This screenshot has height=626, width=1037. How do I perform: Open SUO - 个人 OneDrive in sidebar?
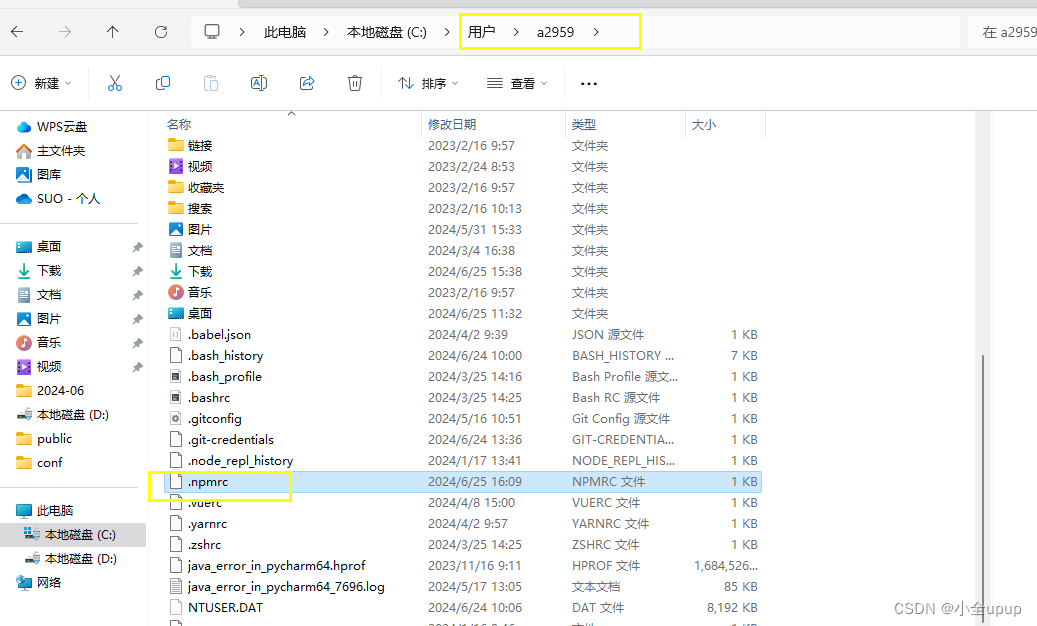tap(58, 198)
